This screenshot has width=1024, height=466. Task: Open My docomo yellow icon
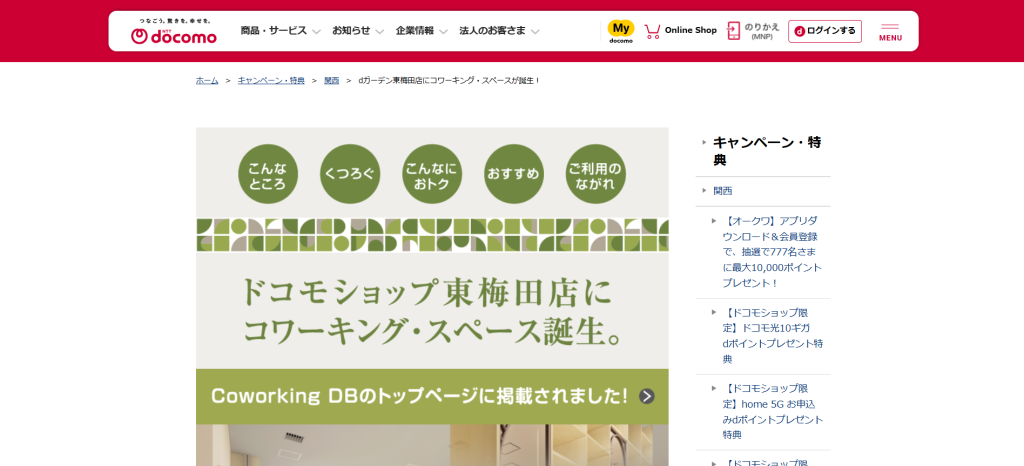coord(620,31)
